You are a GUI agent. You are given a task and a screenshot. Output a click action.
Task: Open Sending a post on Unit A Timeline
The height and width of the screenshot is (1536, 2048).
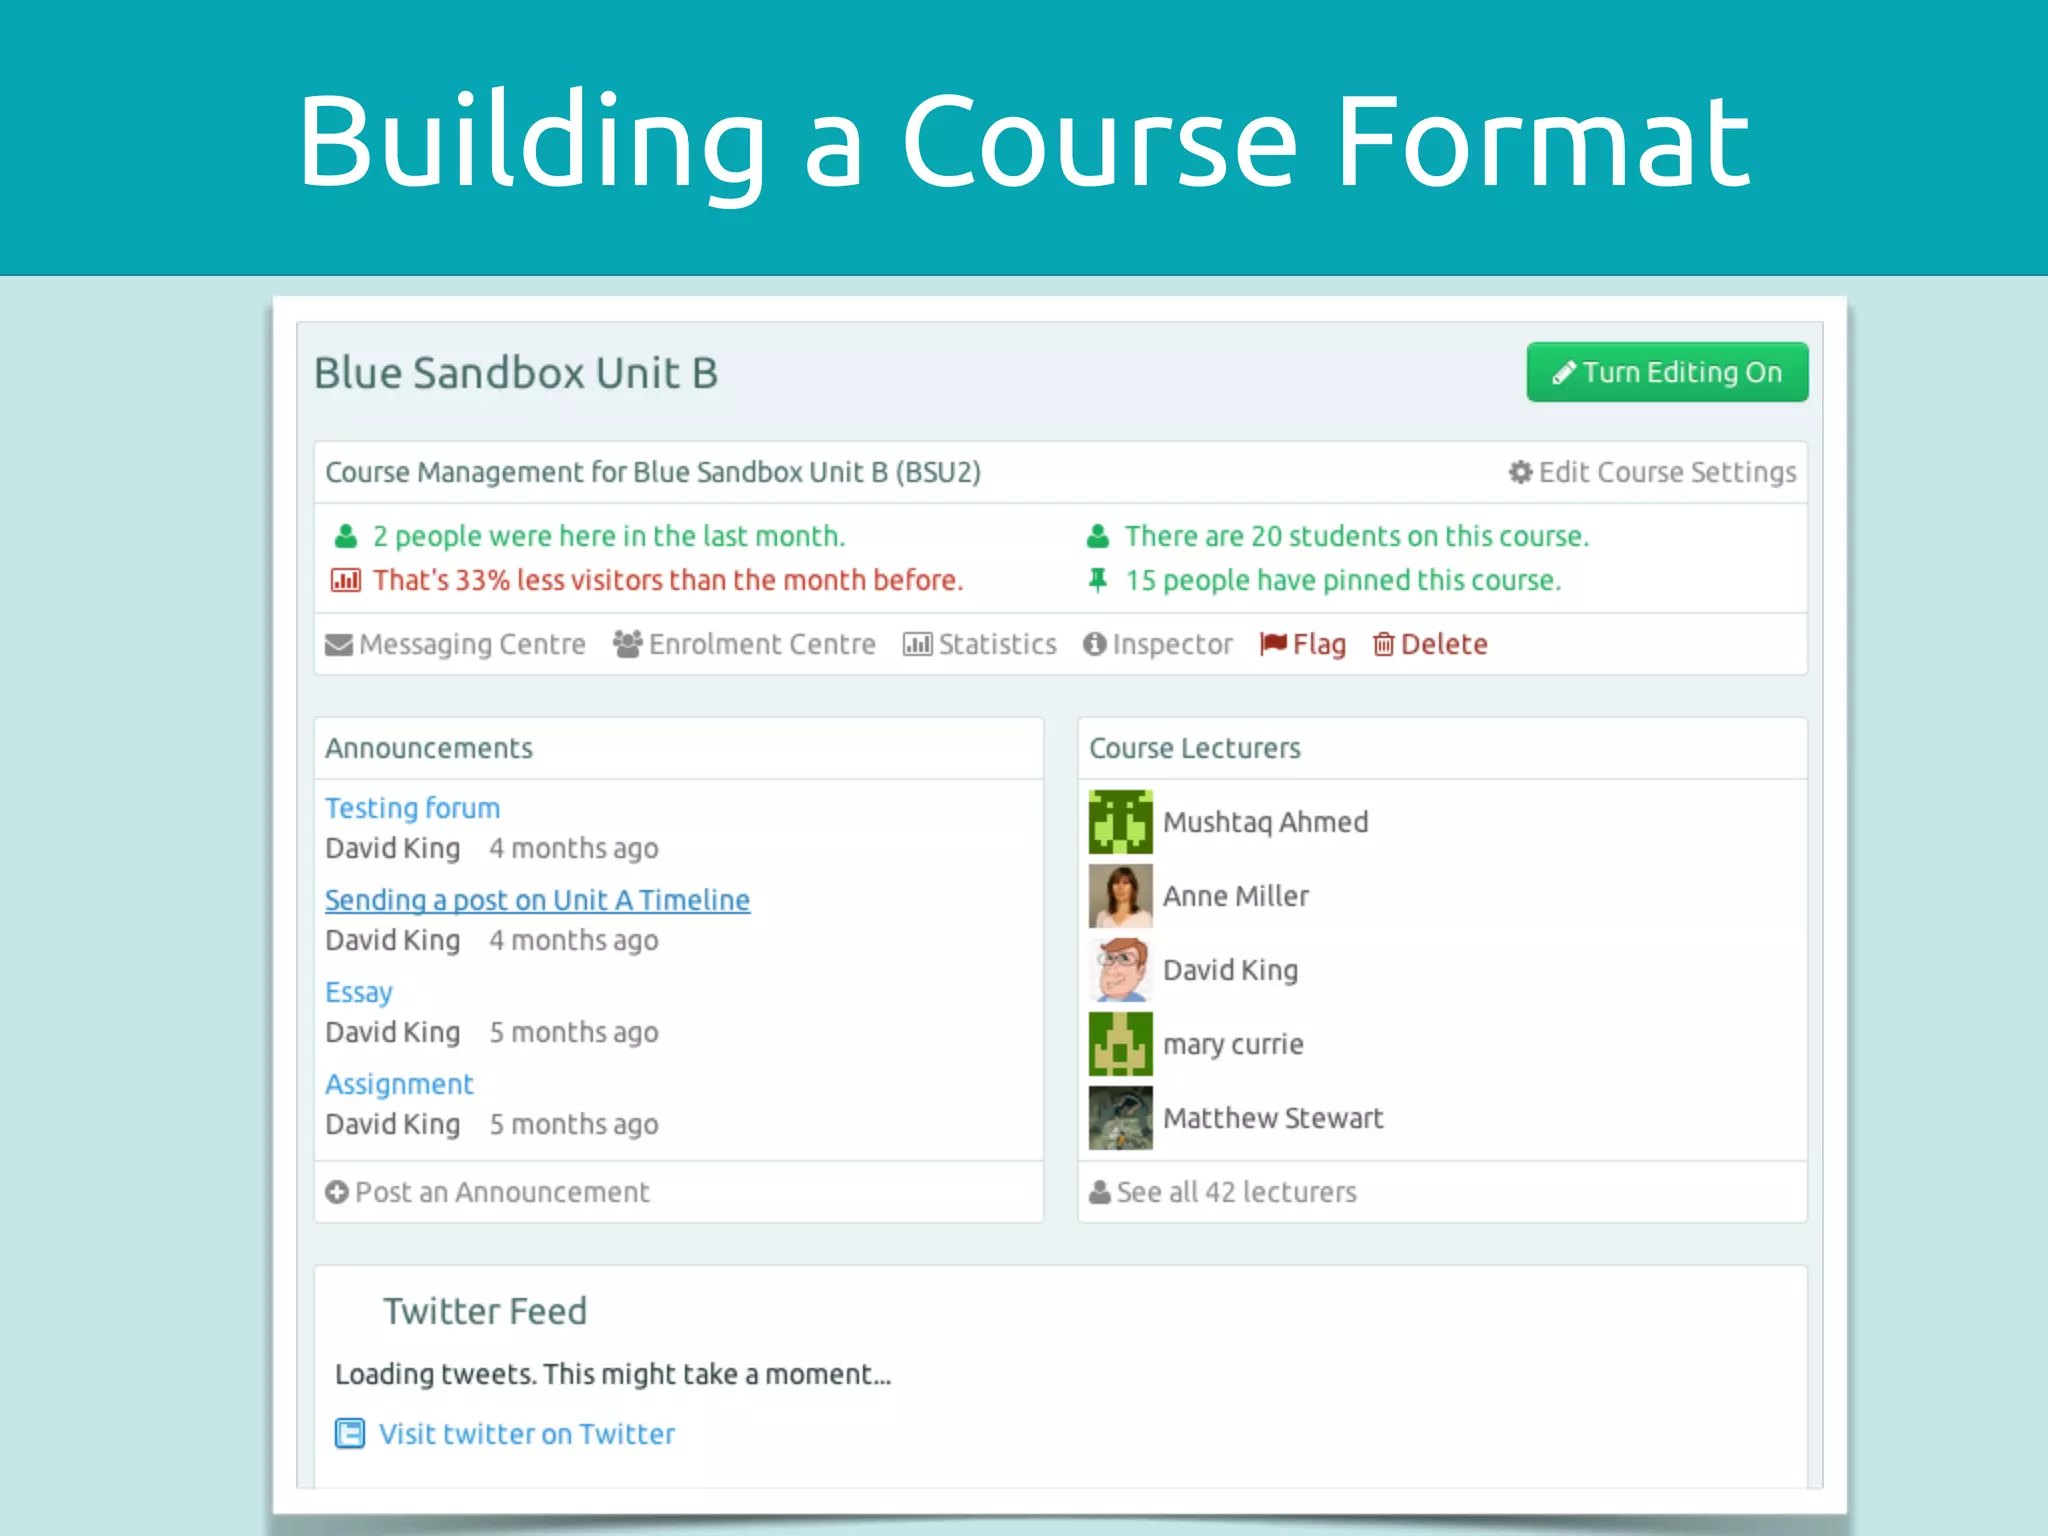[537, 900]
